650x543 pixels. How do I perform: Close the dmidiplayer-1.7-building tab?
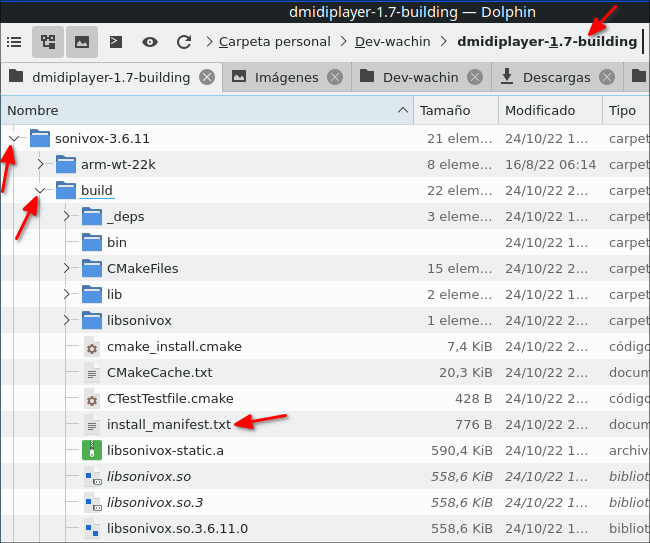point(207,77)
